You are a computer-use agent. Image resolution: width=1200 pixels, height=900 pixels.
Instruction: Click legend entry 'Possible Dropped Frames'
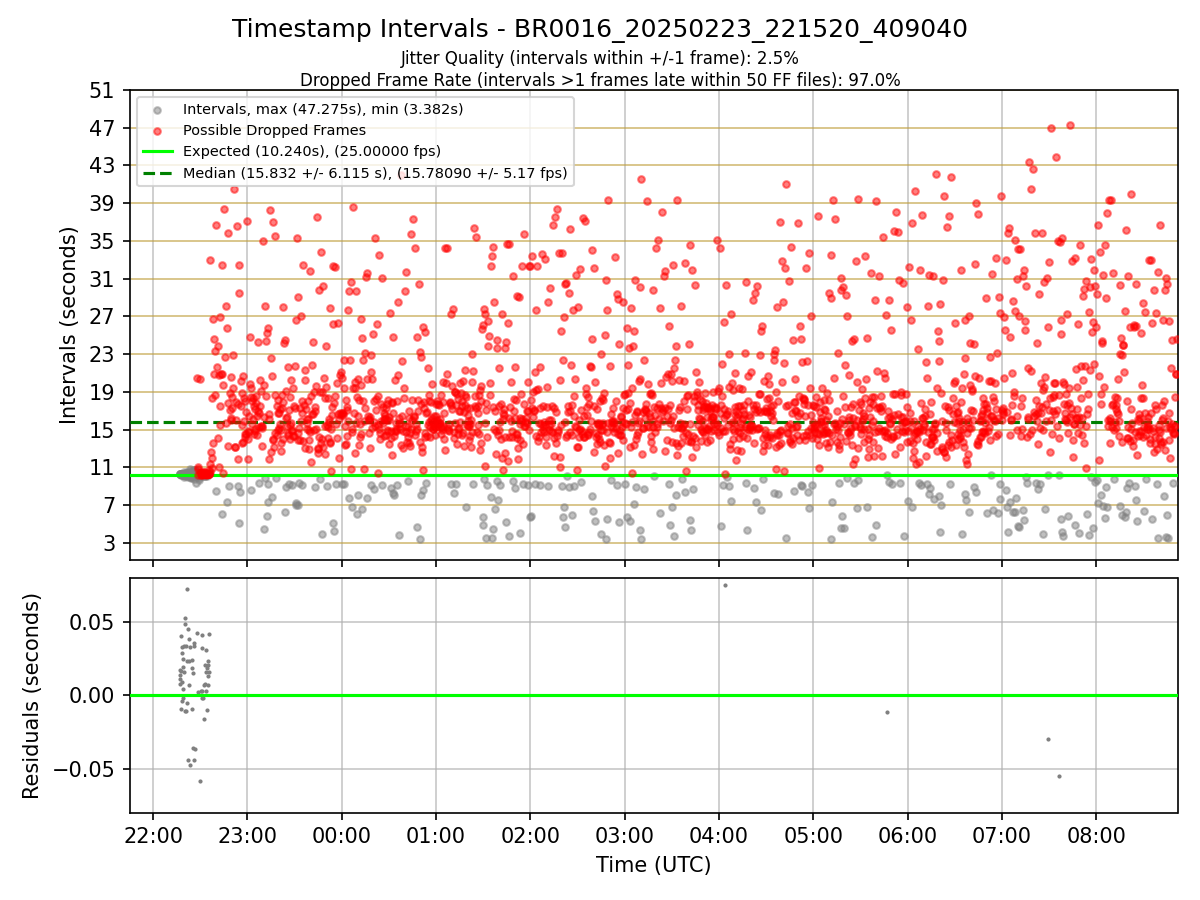pos(274,130)
